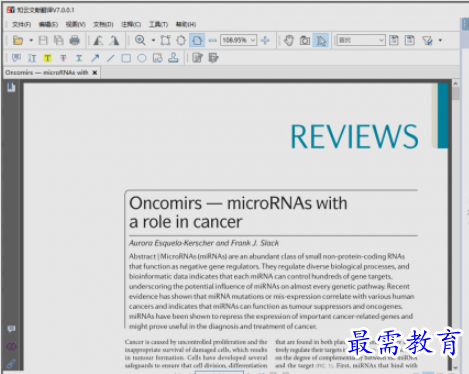
Task: Open the 文档(D) menu
Action: 103,24
